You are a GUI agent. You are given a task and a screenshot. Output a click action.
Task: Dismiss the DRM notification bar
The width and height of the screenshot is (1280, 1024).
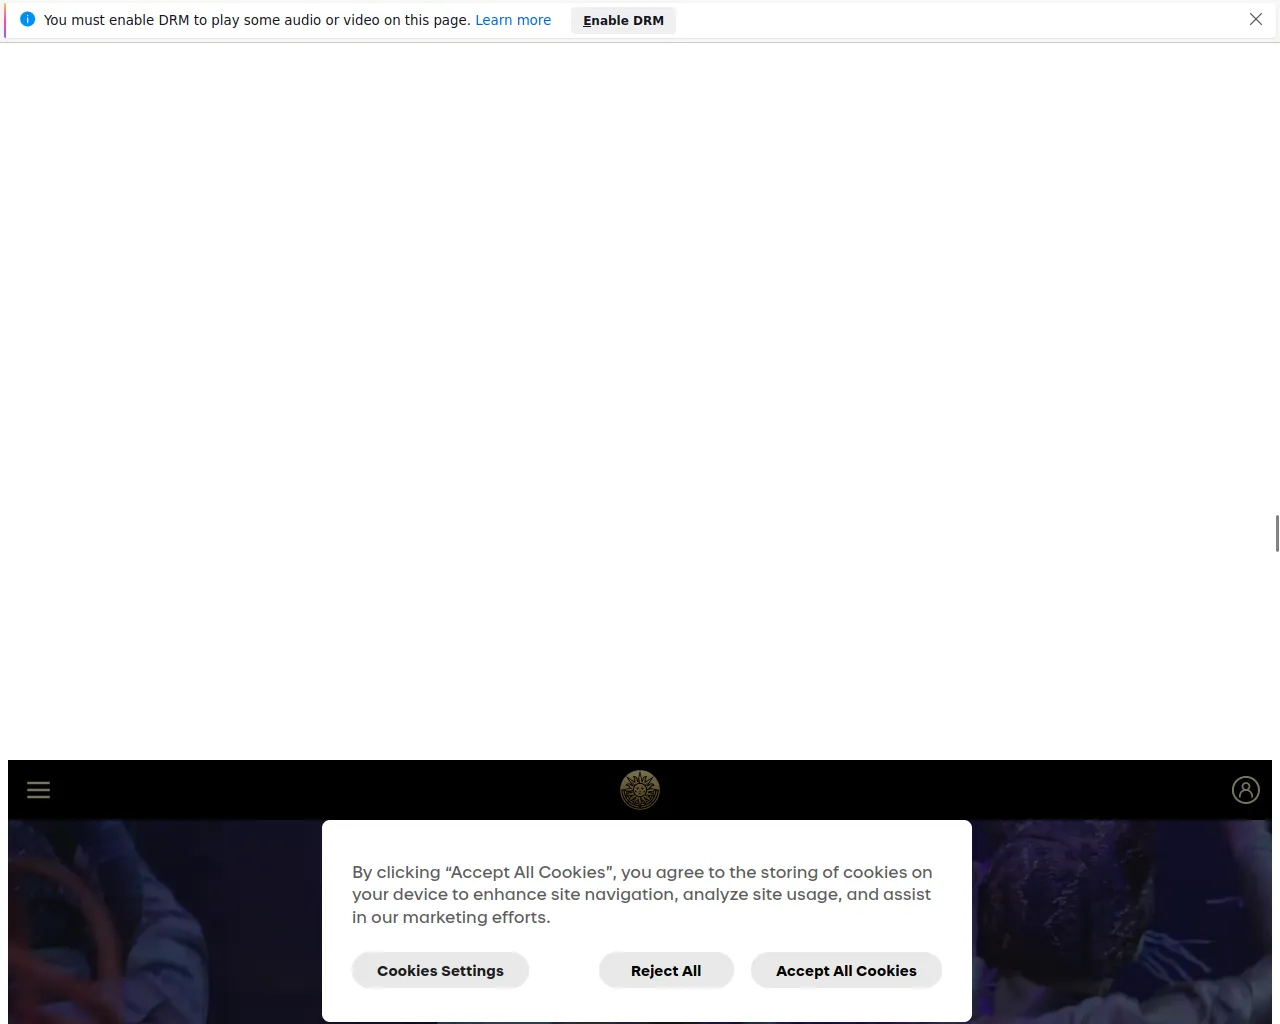(1256, 20)
